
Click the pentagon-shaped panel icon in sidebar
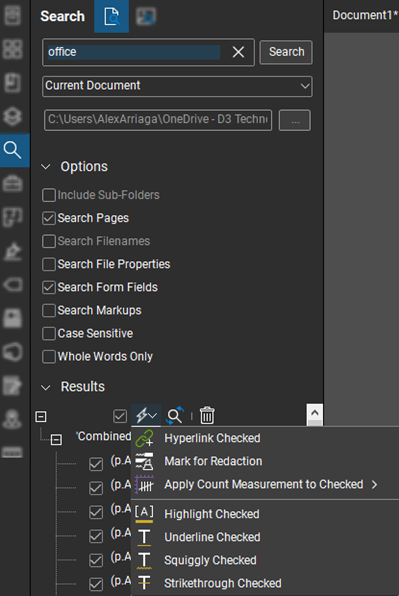point(13,352)
